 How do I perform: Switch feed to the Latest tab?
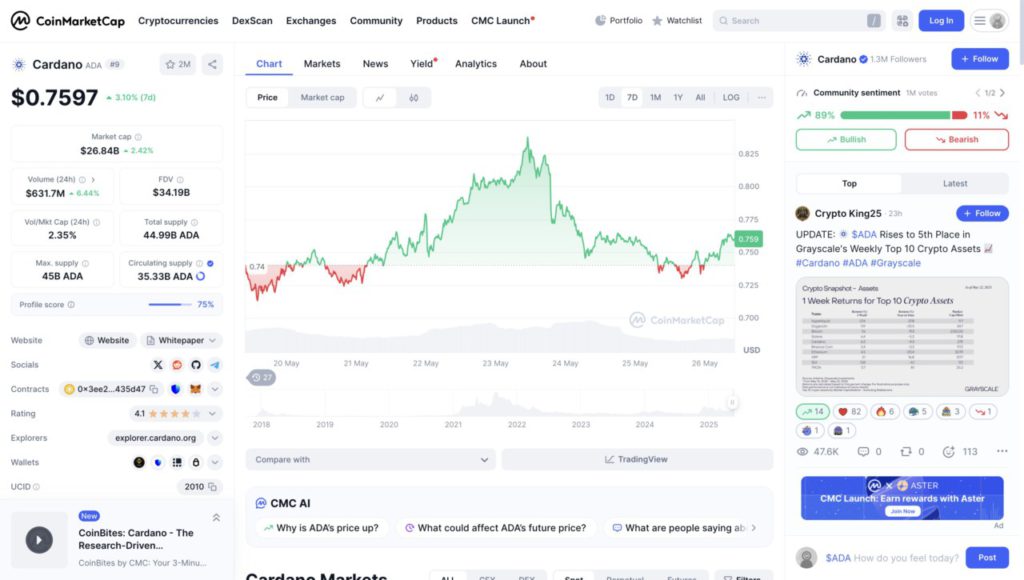tap(954, 184)
